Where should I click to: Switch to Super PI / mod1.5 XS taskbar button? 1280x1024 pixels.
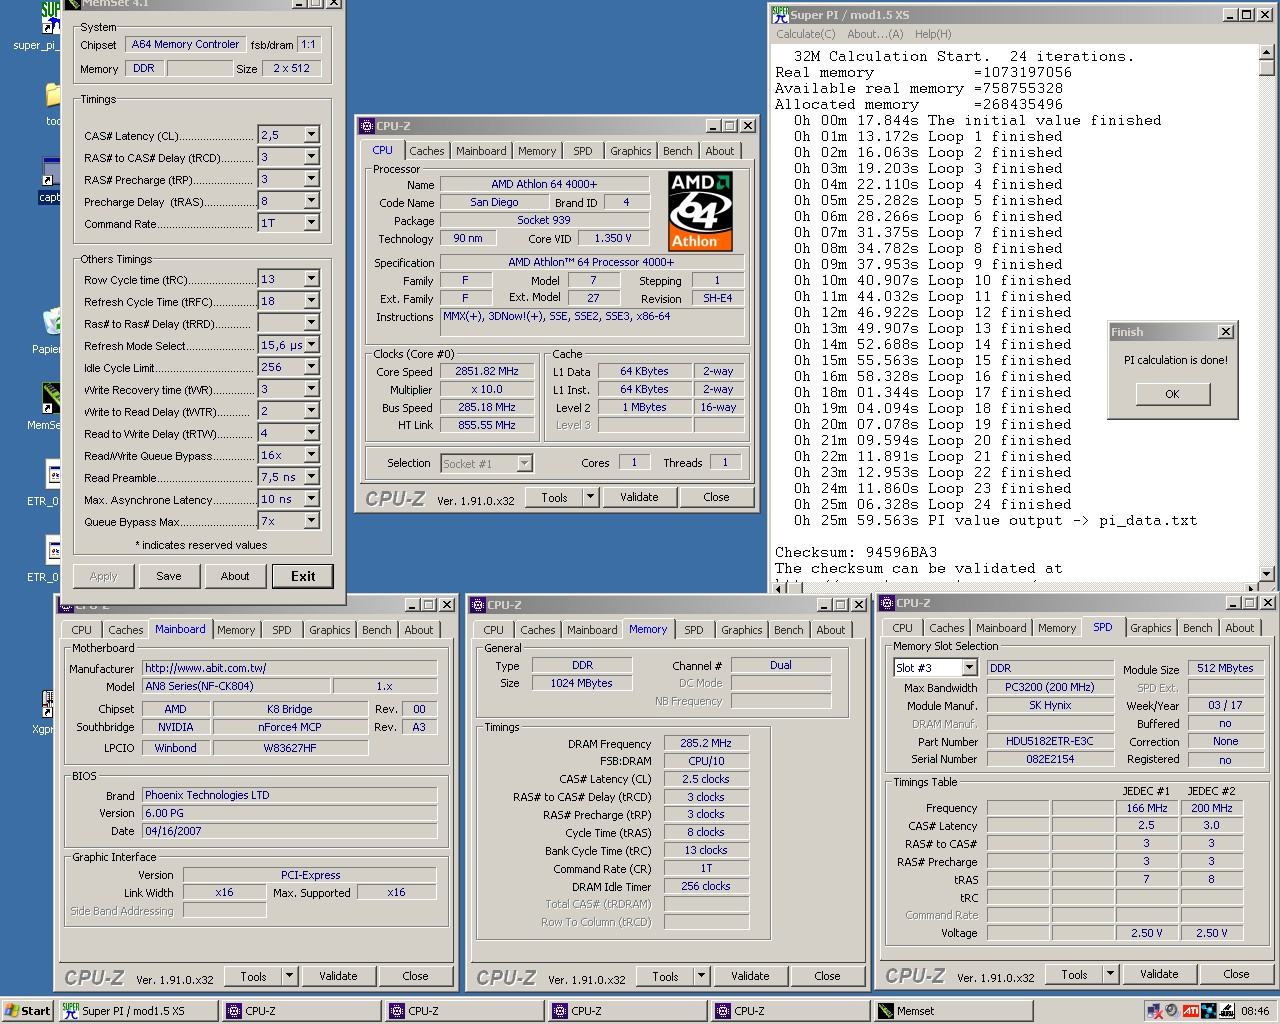click(x=136, y=1011)
